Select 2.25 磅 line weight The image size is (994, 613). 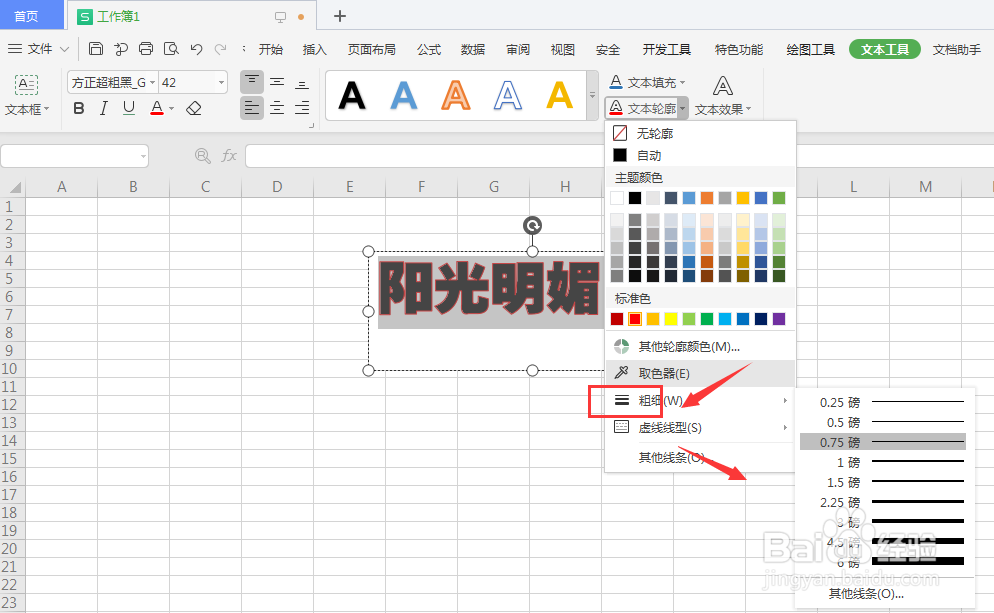coord(883,502)
